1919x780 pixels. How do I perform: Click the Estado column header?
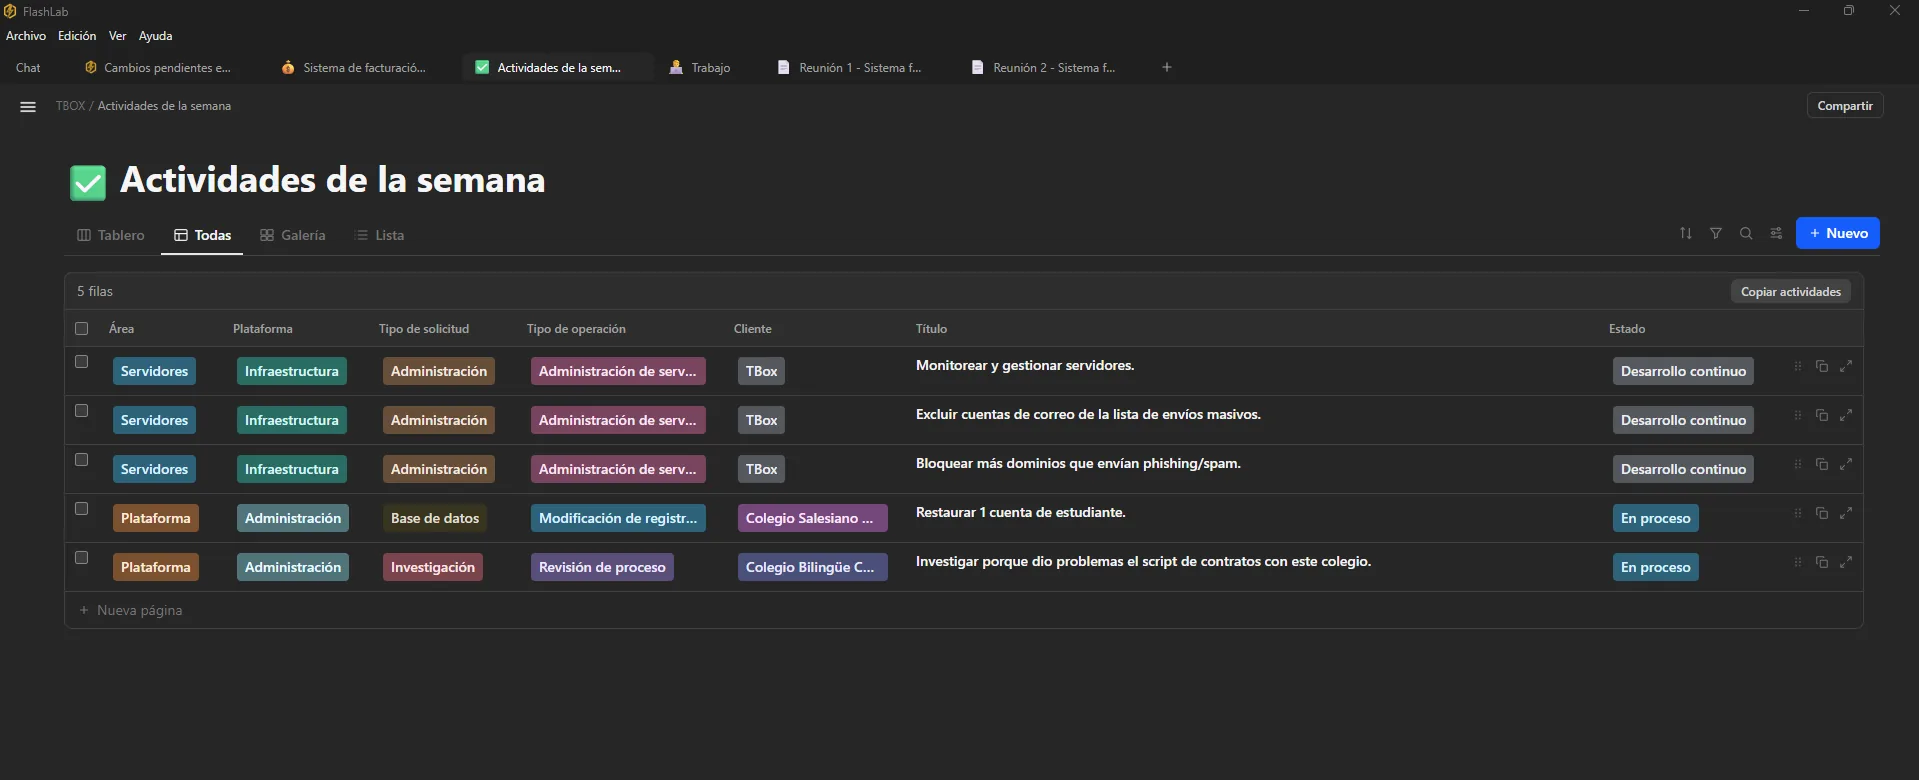pos(1627,329)
